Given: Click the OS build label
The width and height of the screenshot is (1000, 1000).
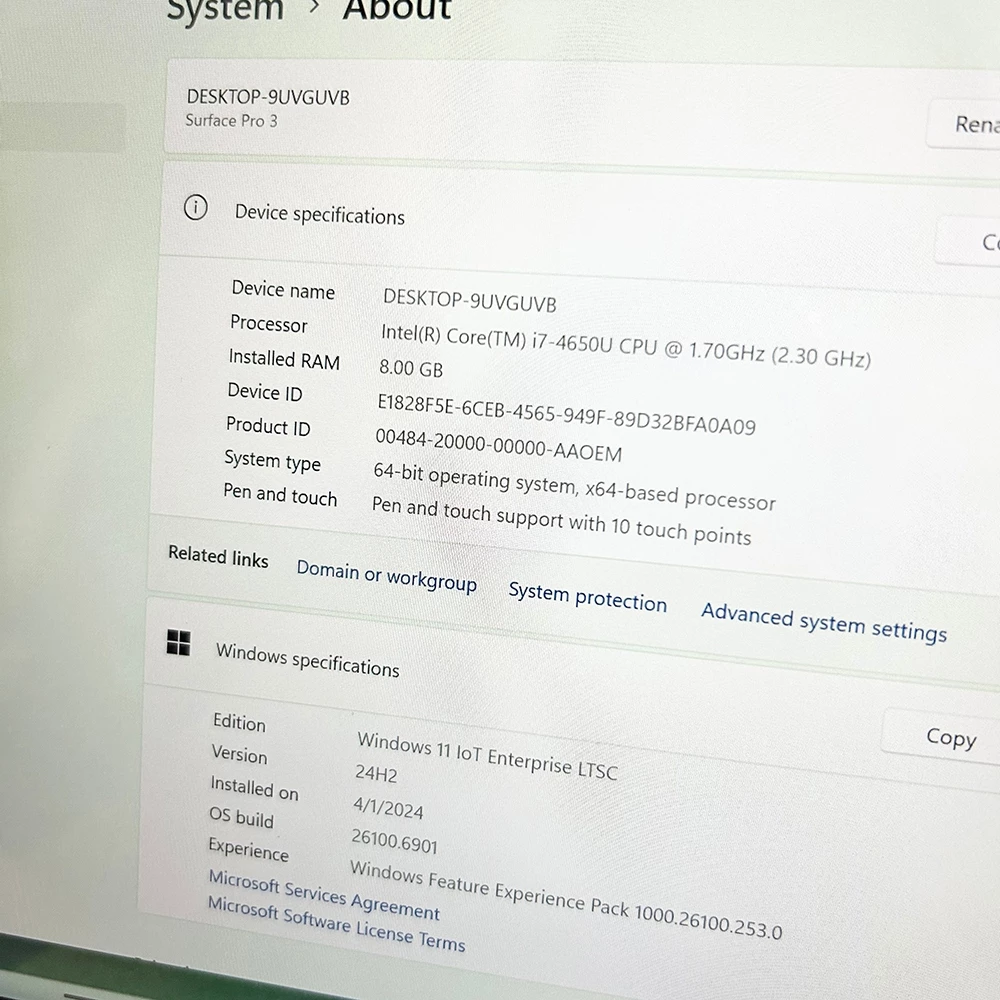Looking at the screenshot, I should [241, 816].
